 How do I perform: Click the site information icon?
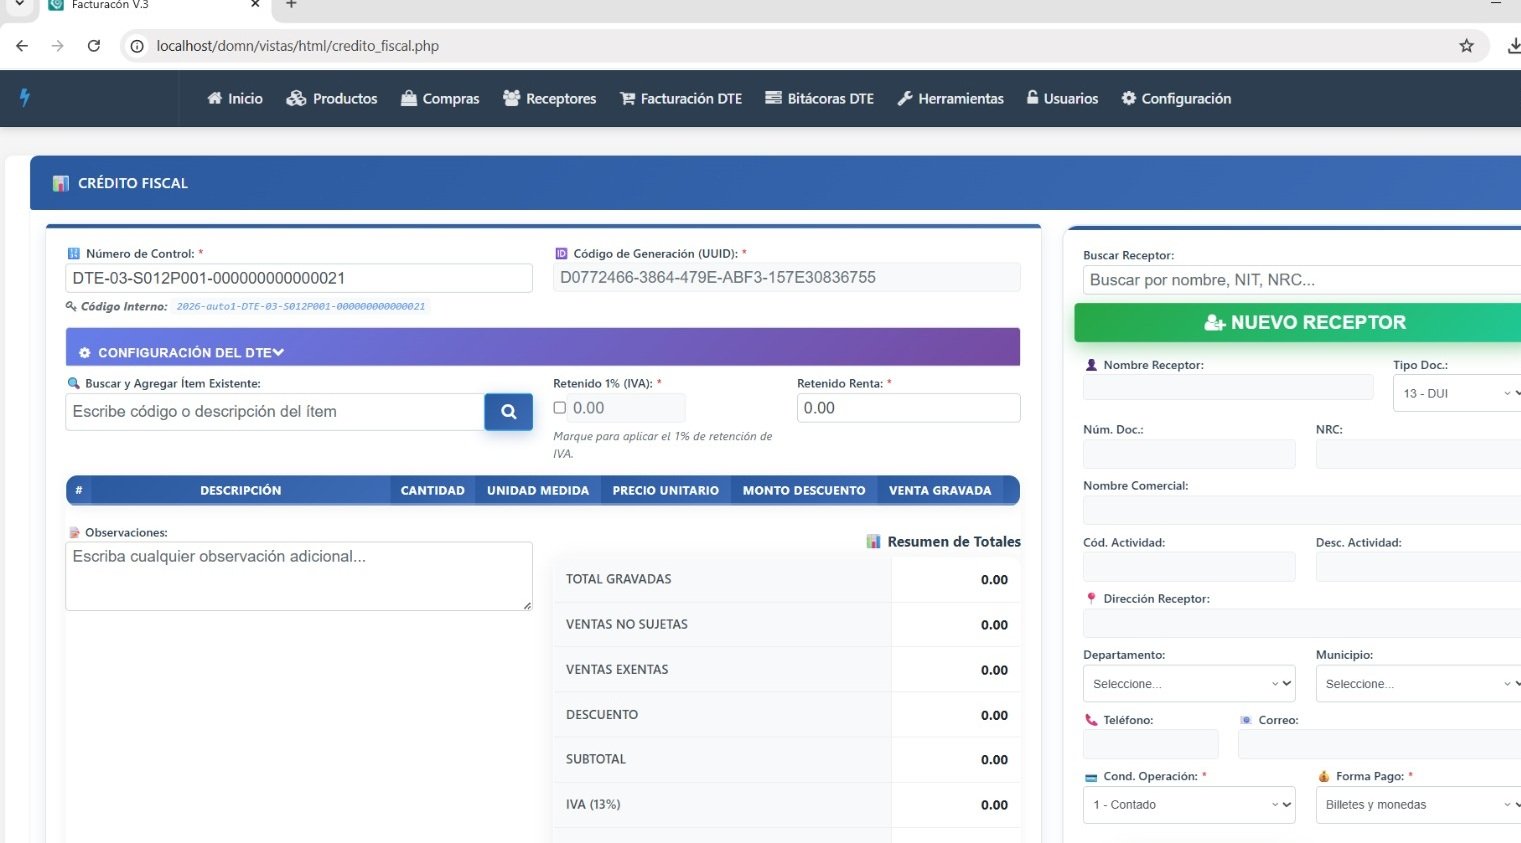pyautogui.click(x=138, y=46)
